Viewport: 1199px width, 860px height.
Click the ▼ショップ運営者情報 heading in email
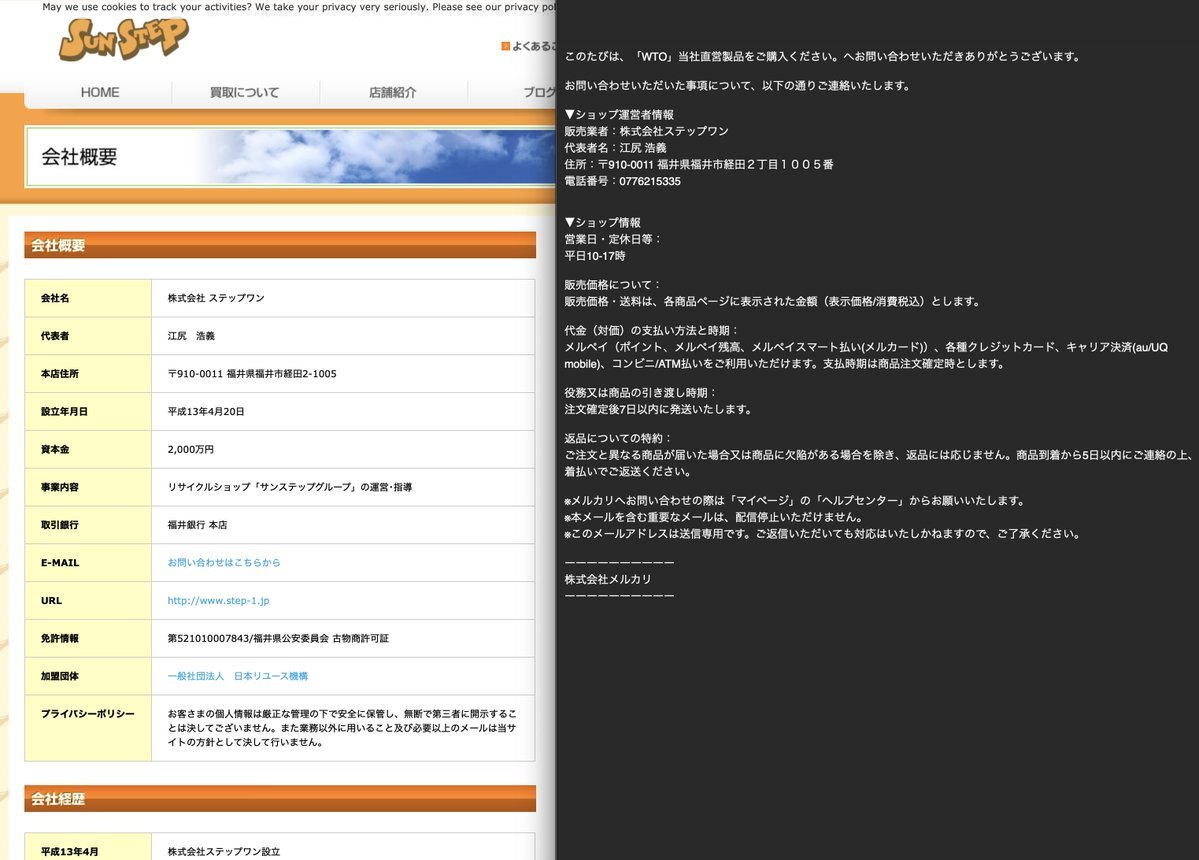[x=619, y=115]
